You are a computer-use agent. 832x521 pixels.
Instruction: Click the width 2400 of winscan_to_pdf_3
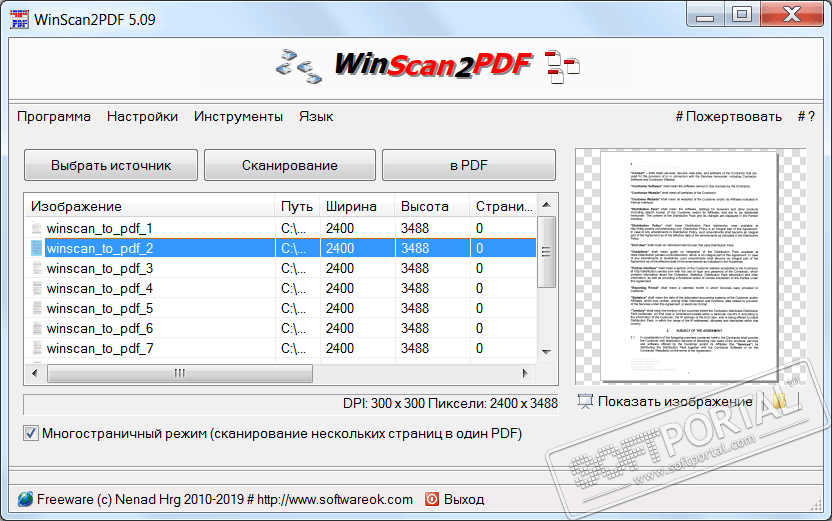(x=340, y=268)
